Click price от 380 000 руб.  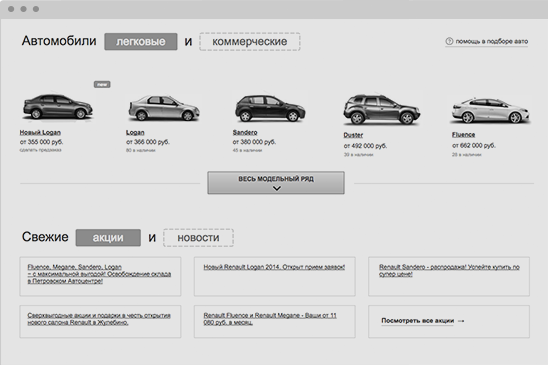254,142
